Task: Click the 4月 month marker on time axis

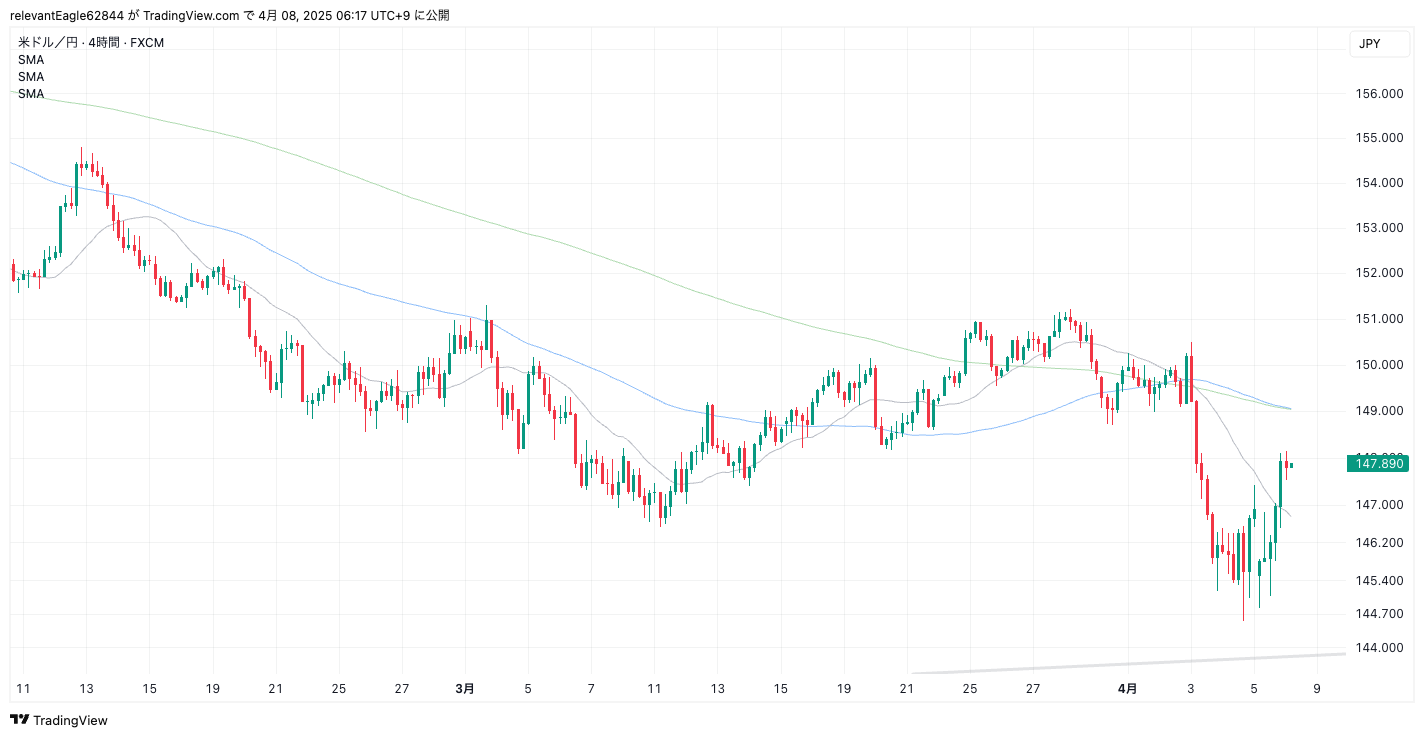Action: 1128,689
